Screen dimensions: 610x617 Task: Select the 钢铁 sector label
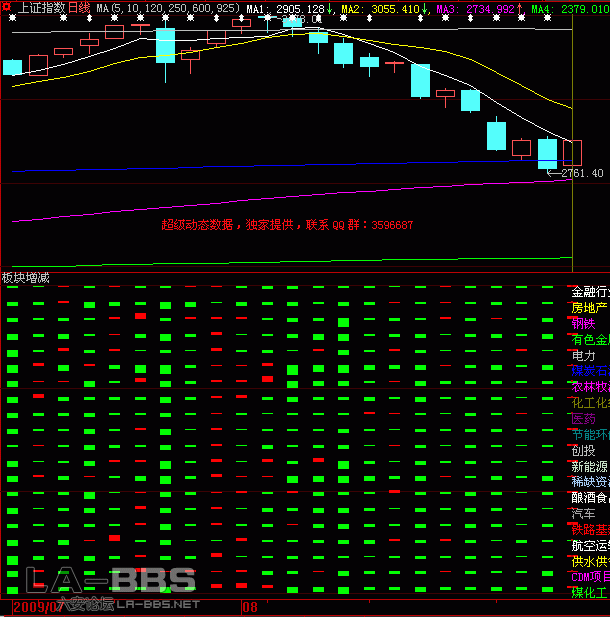pyautogui.click(x=582, y=323)
